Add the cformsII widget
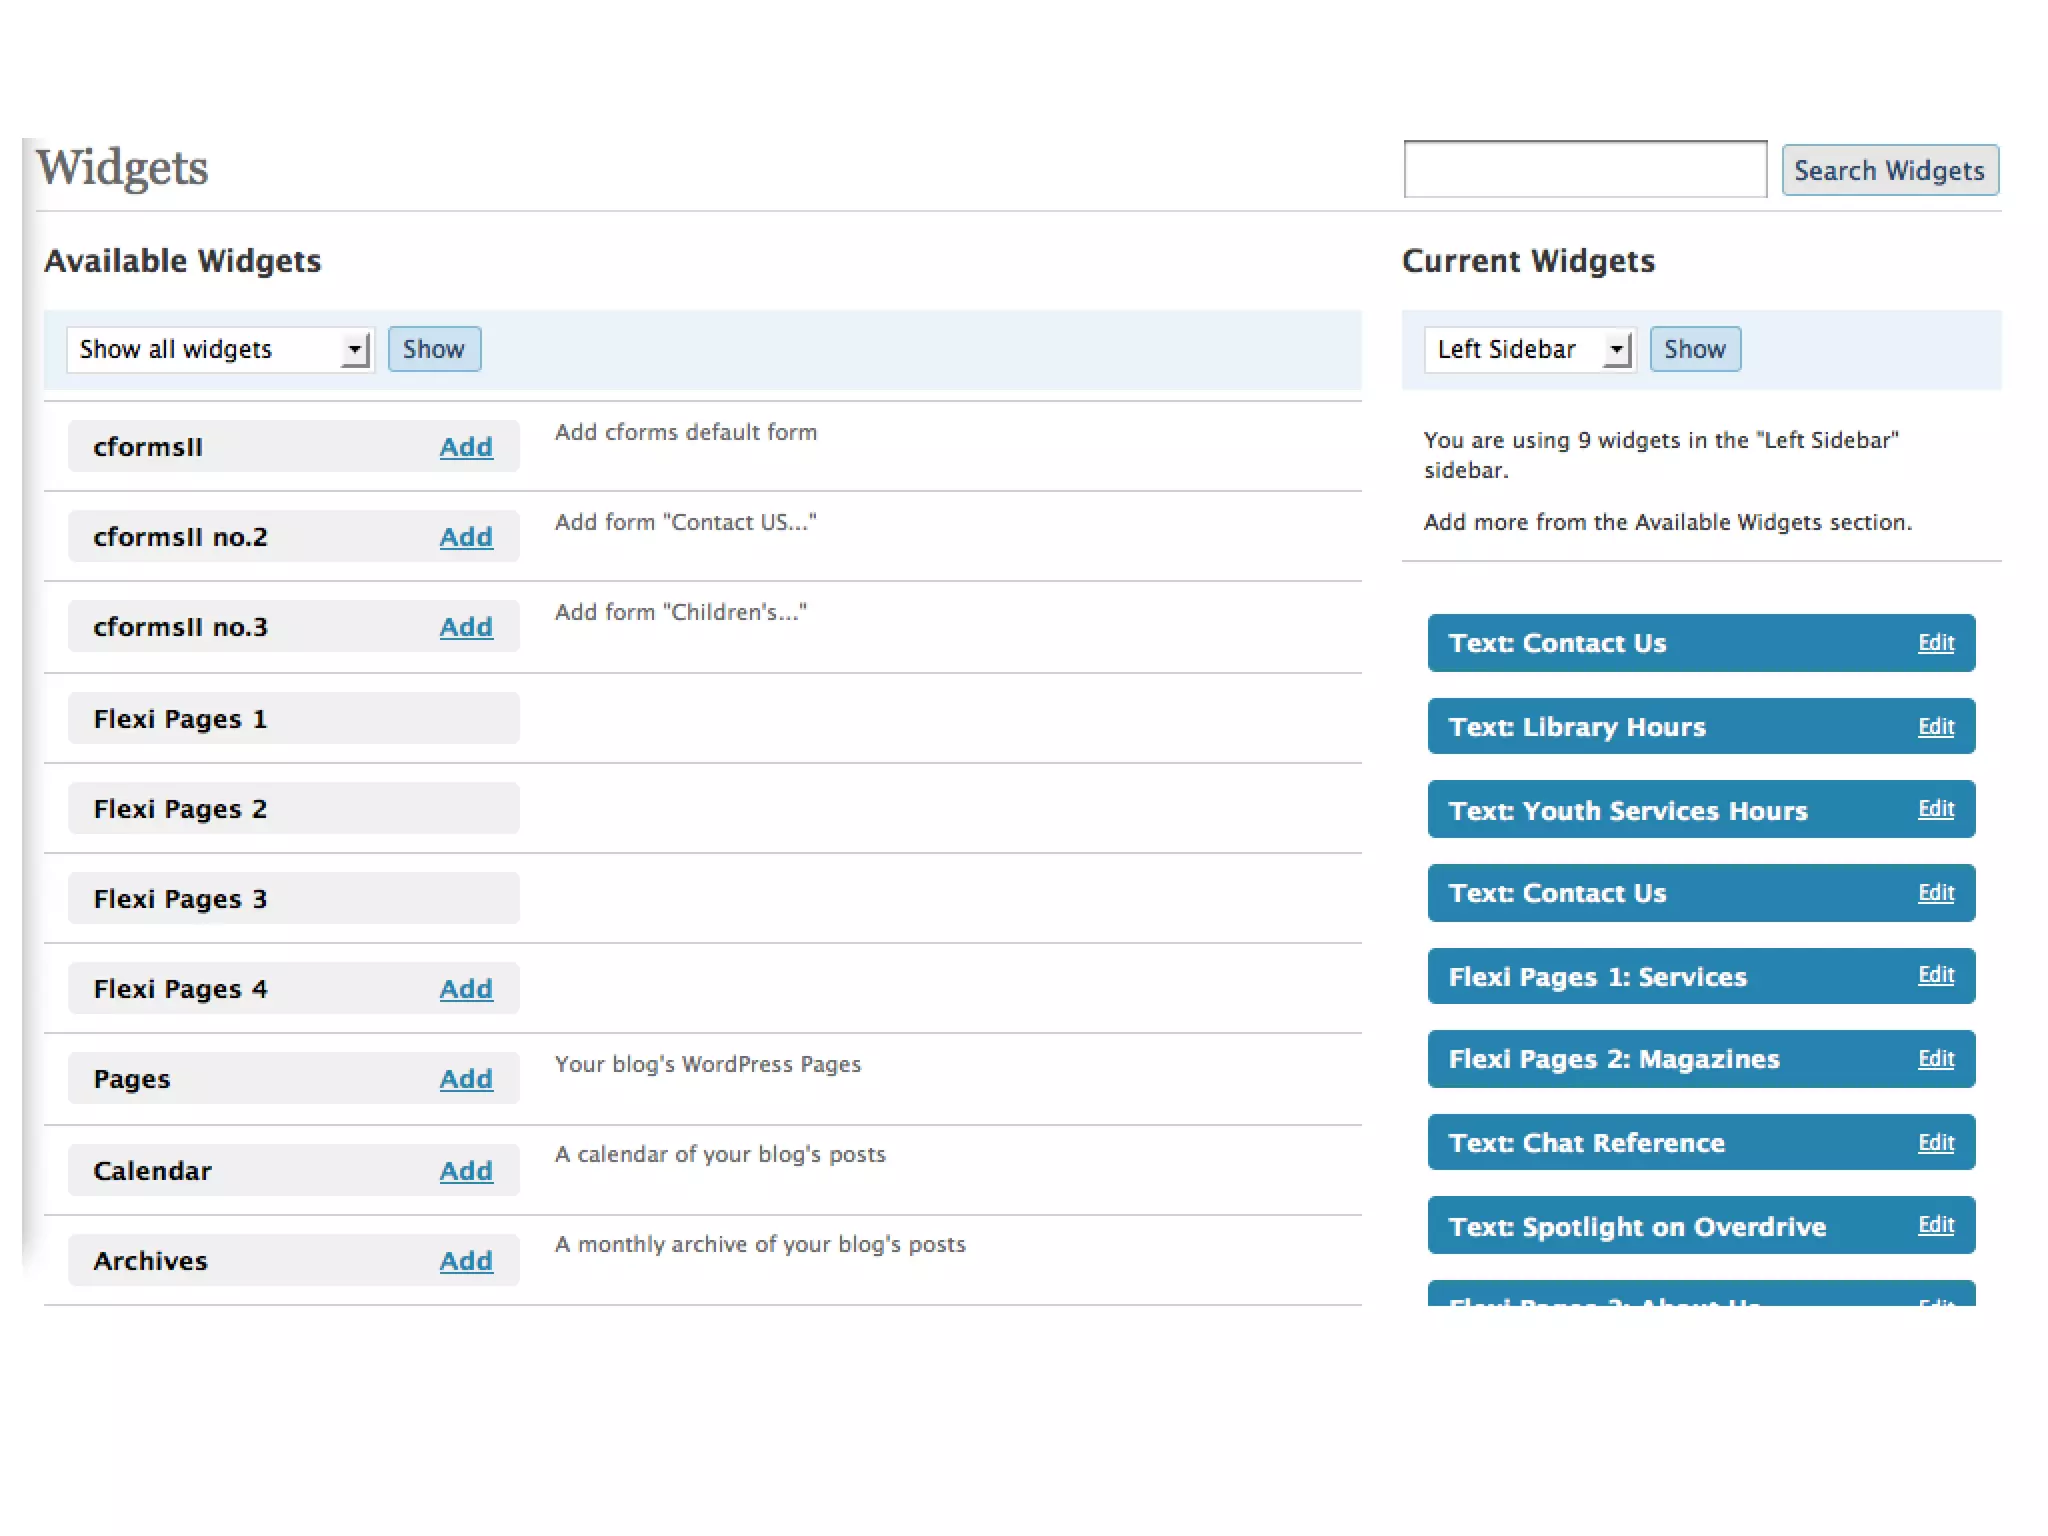 (x=466, y=447)
